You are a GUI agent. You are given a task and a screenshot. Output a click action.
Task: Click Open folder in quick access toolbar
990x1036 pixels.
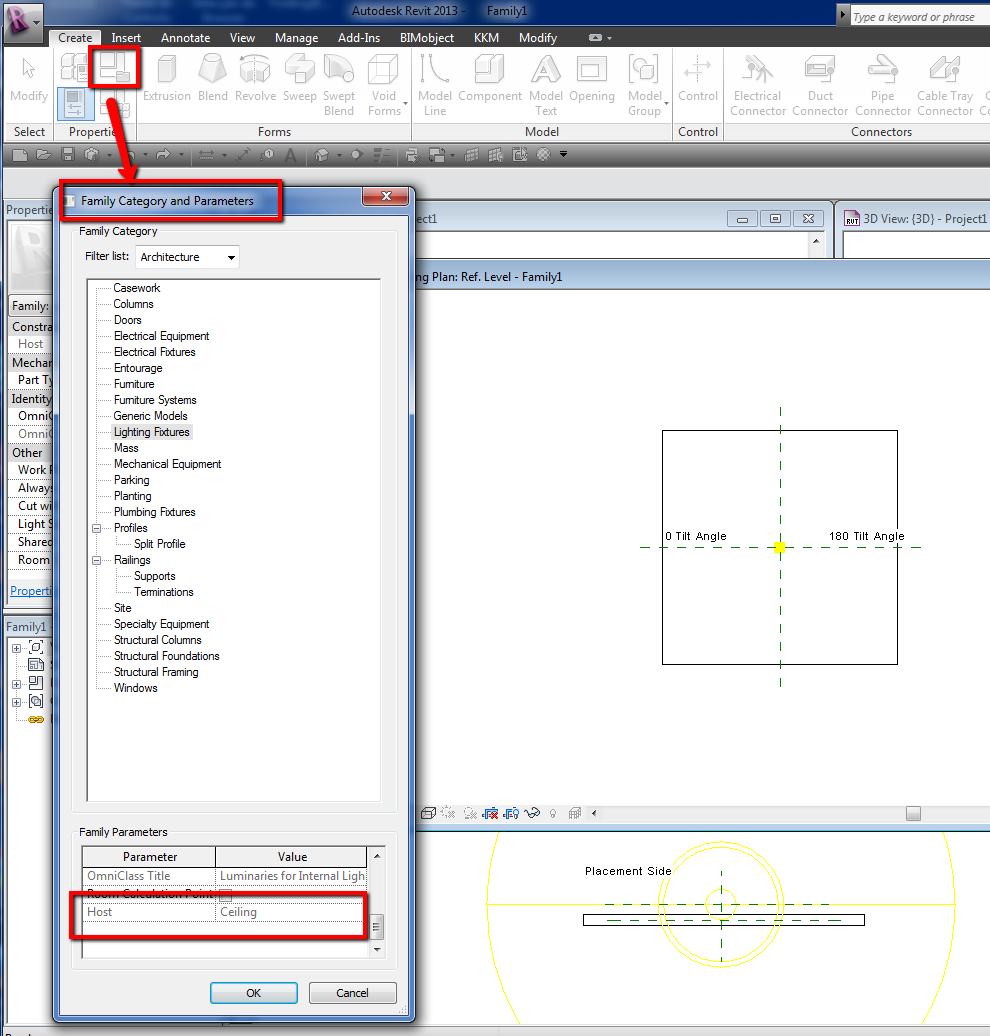point(44,155)
